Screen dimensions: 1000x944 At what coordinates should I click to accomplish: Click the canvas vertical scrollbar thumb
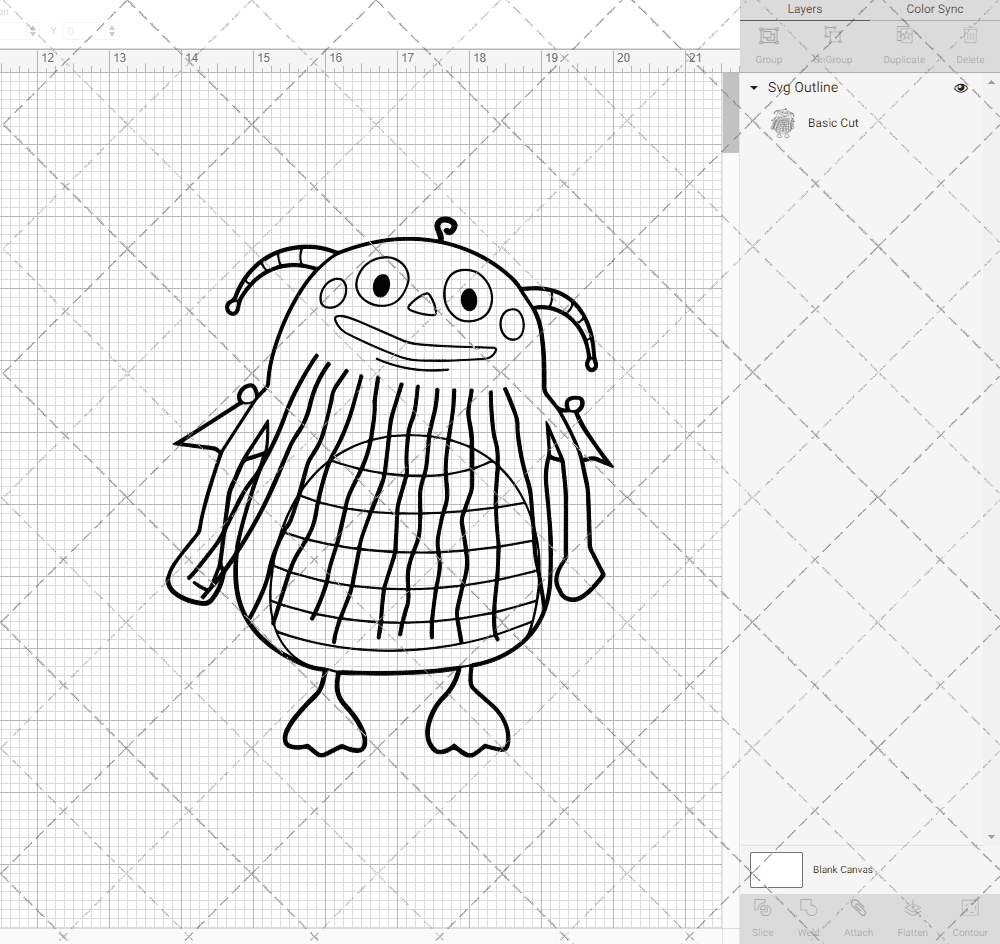730,112
